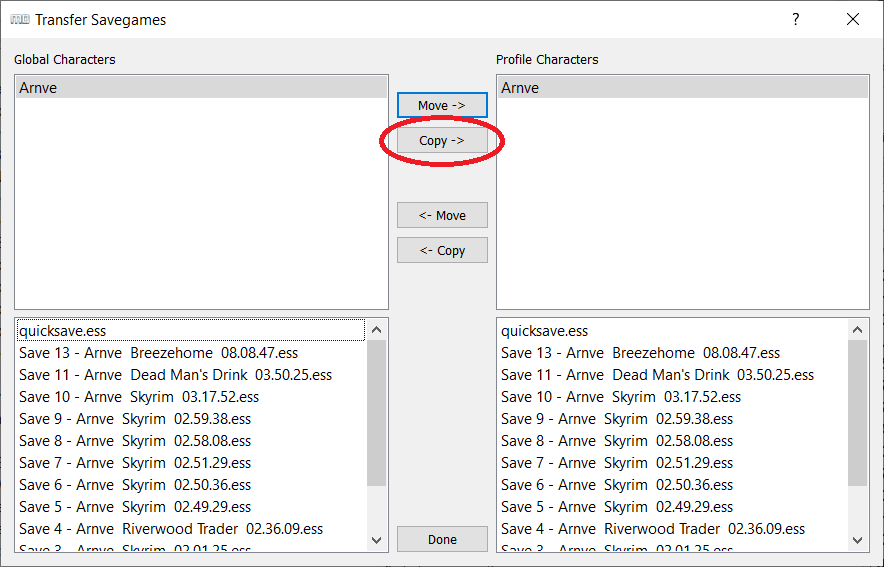Select Save 10 Skyrim 03.17.52 in profile saves
884x567 pixels.
(x=673, y=397)
